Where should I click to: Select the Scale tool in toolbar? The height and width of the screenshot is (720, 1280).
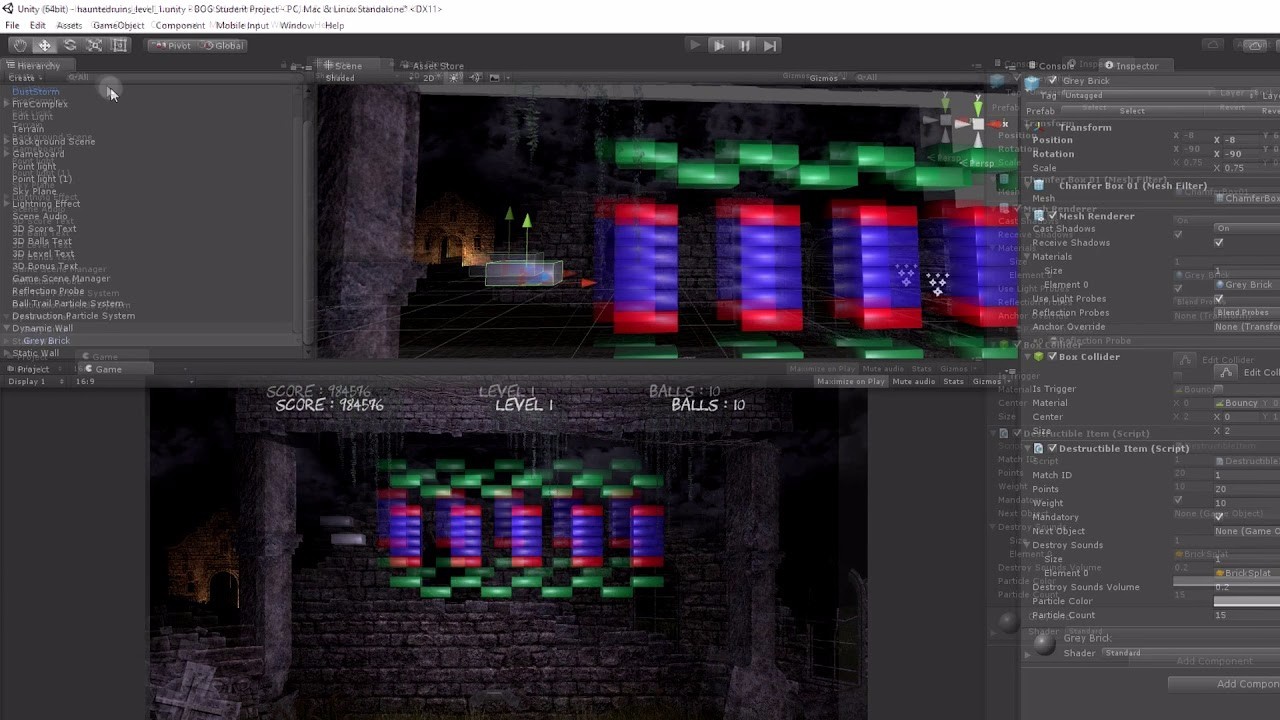click(x=95, y=45)
